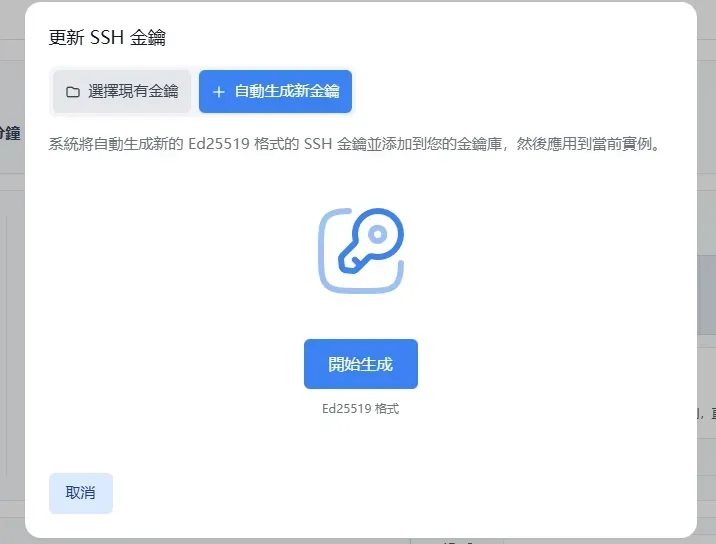The width and height of the screenshot is (716, 544).
Task: Switch to the 選擇現有金鑰 tab
Action: pyautogui.click(x=122, y=92)
